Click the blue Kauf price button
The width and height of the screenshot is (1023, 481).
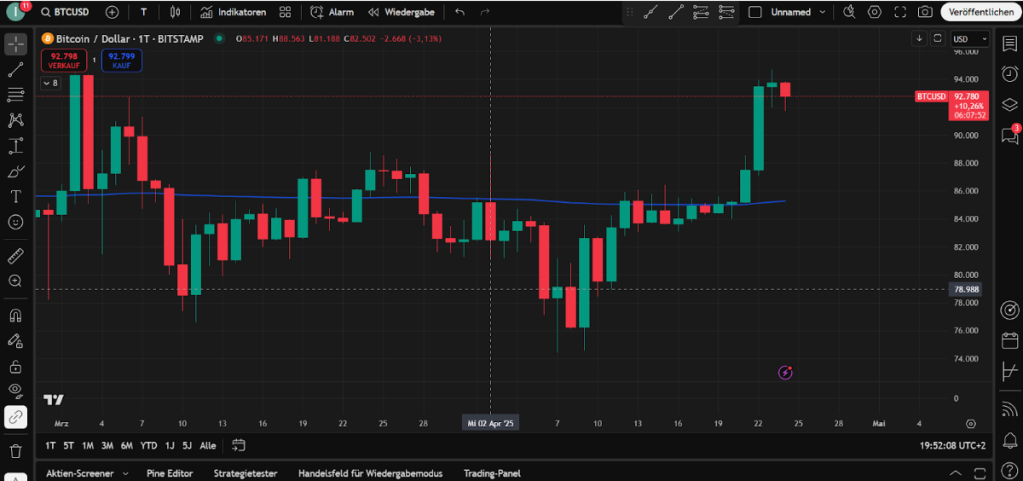pos(121,60)
